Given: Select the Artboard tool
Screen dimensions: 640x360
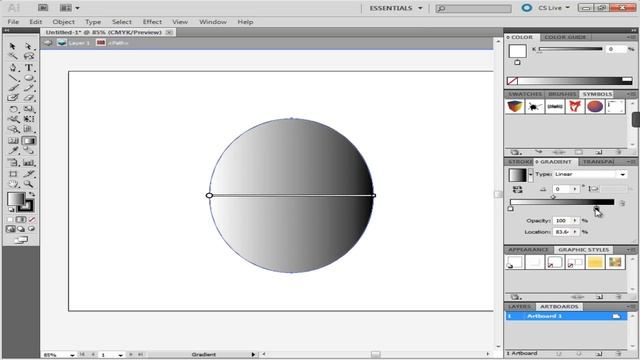Looking at the screenshot, I should click(x=13, y=174).
